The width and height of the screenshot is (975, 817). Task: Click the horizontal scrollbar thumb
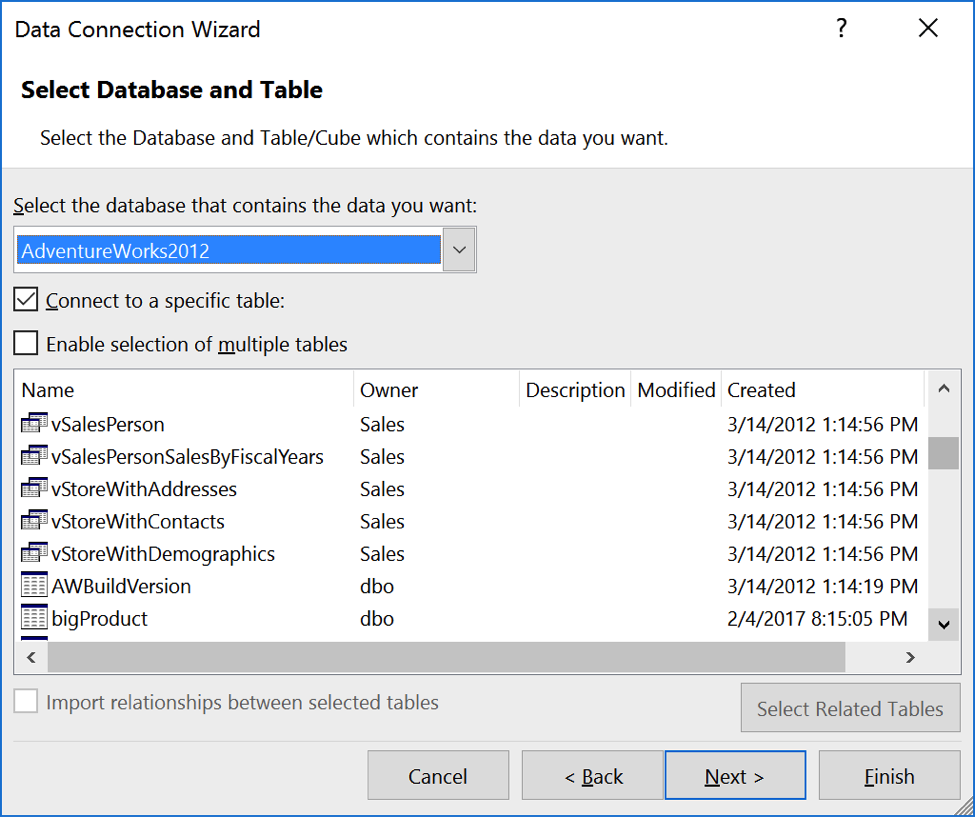click(x=446, y=657)
